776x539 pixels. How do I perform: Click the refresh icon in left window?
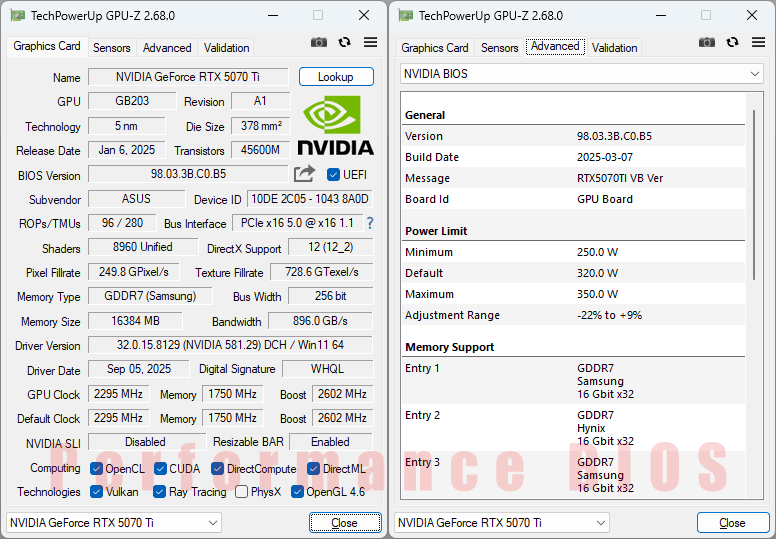(x=345, y=42)
